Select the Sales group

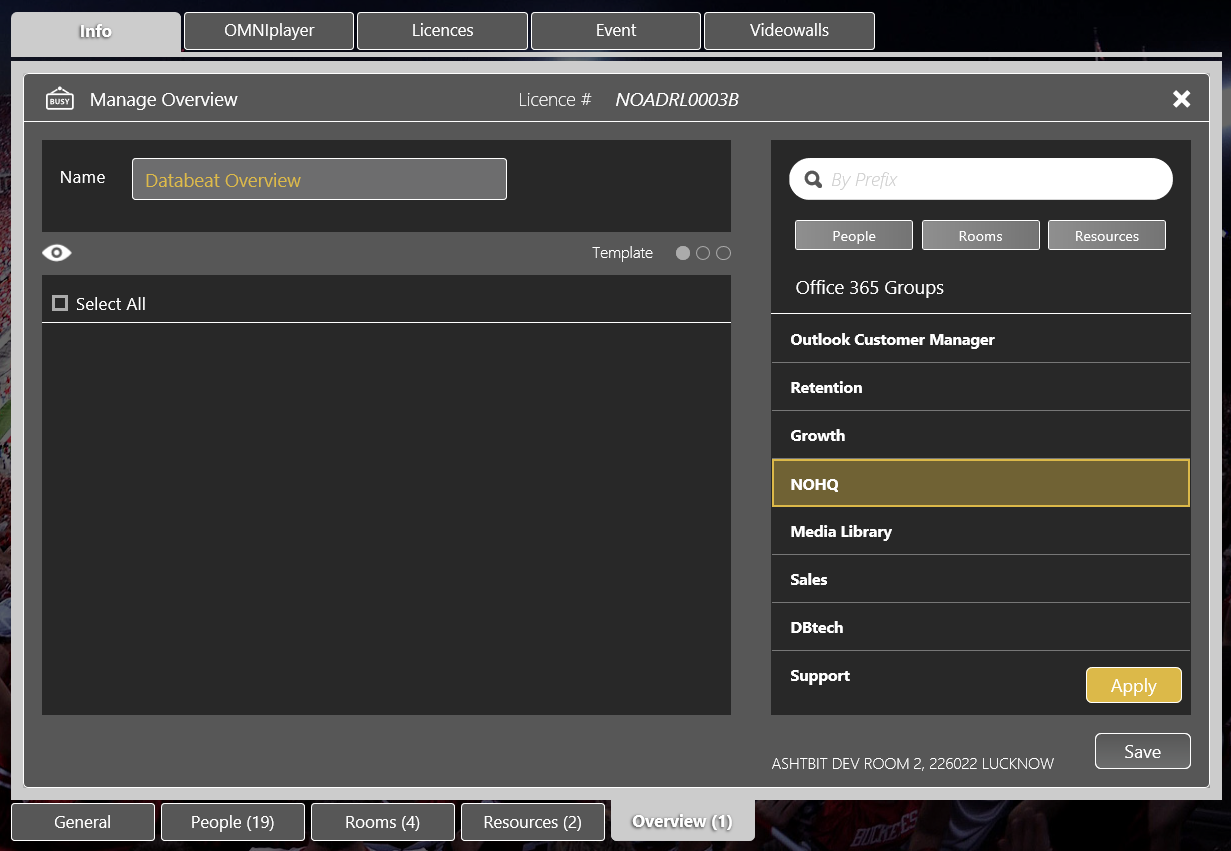[x=981, y=579]
